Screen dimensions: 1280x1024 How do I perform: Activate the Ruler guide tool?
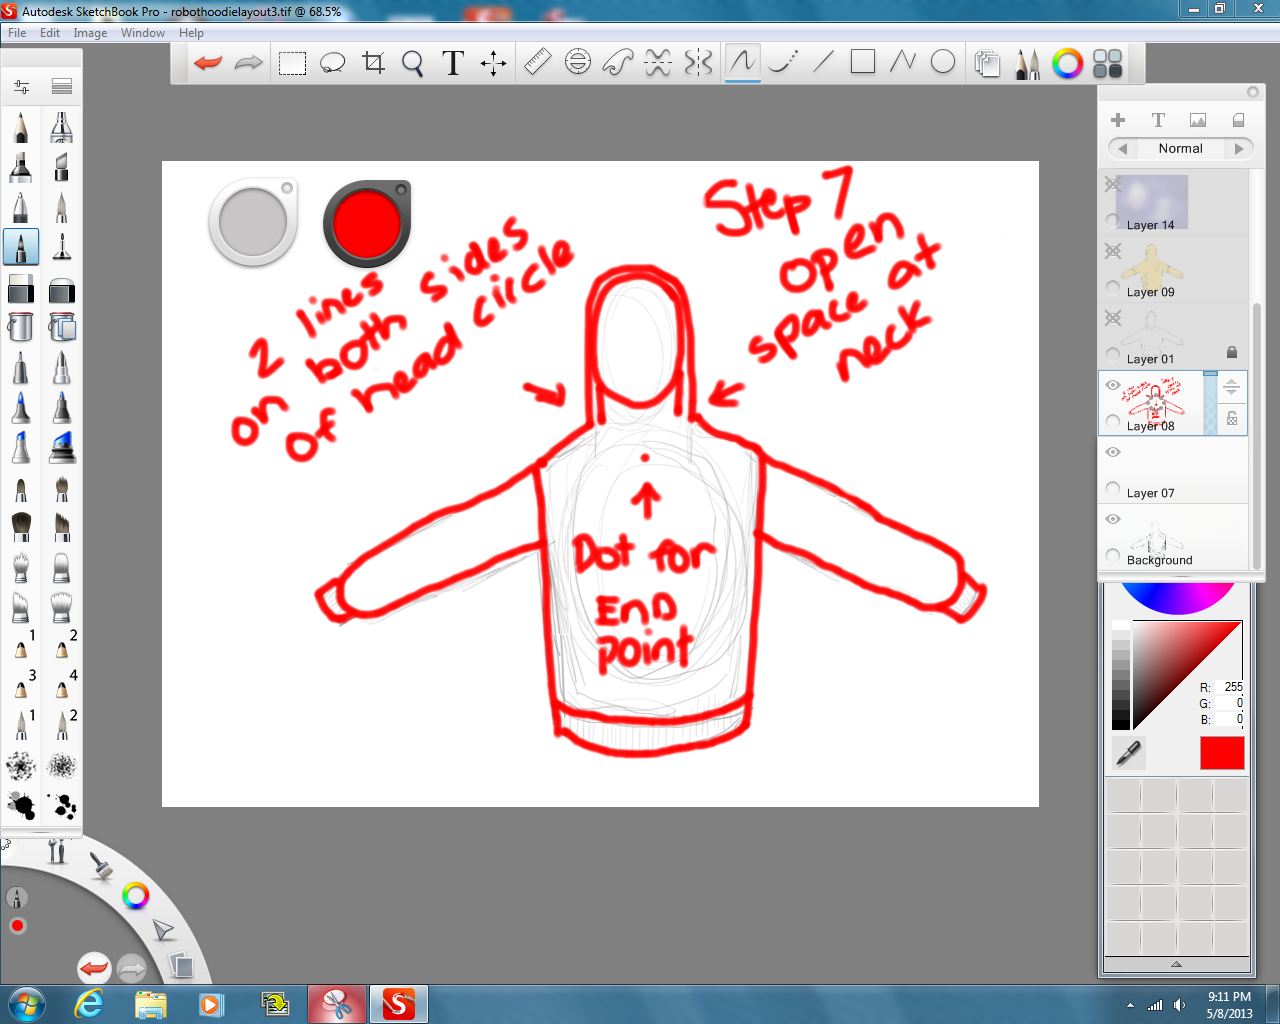[x=536, y=62]
